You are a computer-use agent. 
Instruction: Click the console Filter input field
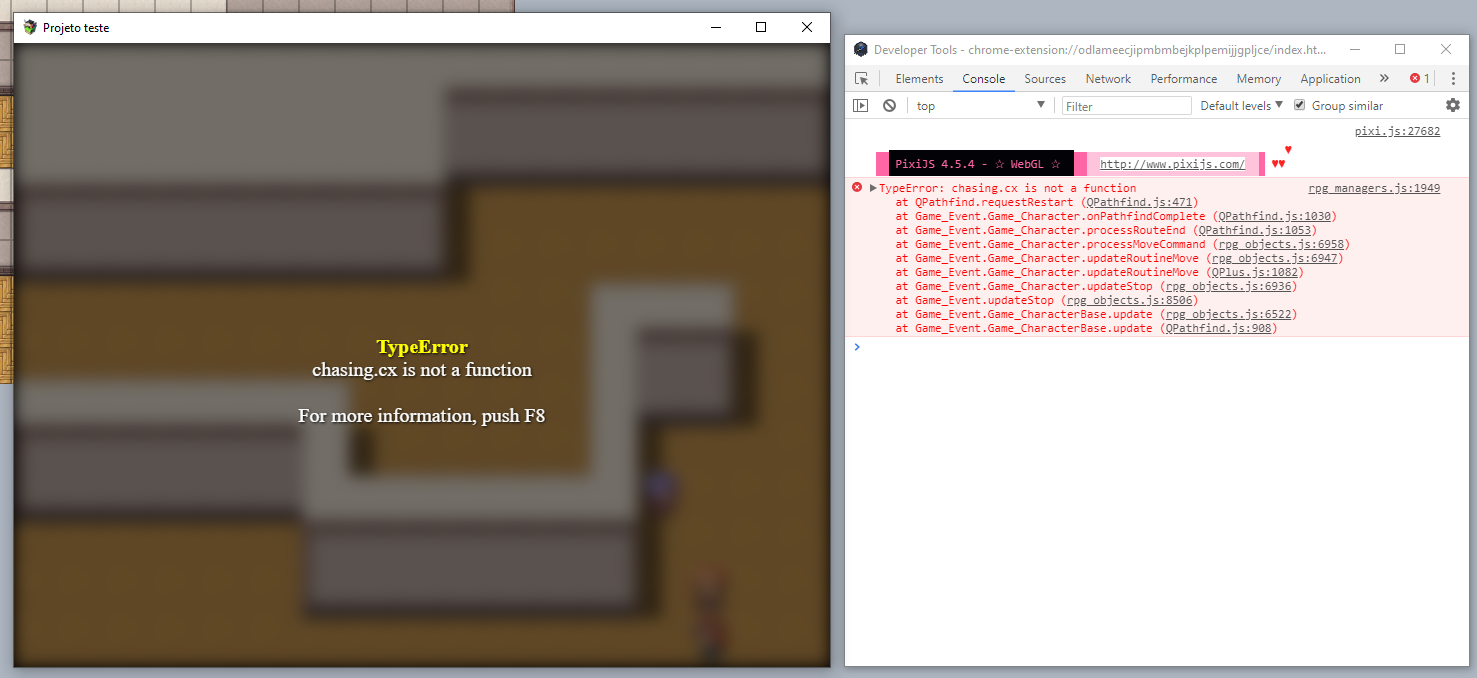click(1127, 105)
